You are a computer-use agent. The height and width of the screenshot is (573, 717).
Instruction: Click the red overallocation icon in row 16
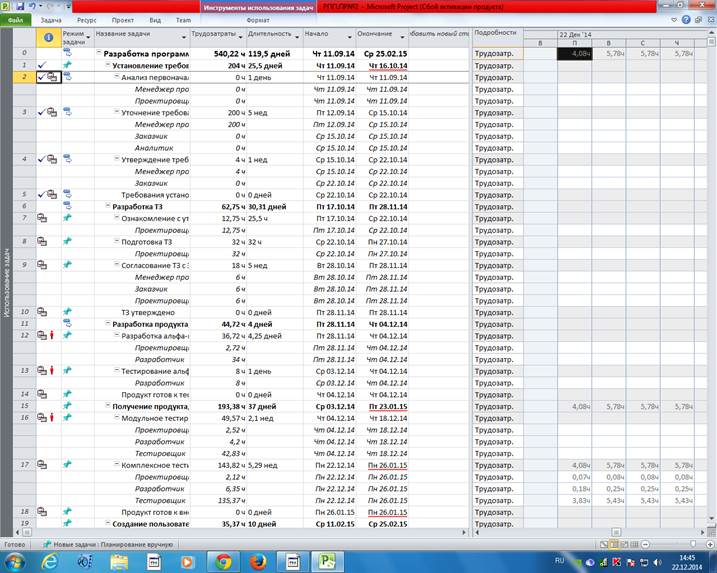(52, 417)
